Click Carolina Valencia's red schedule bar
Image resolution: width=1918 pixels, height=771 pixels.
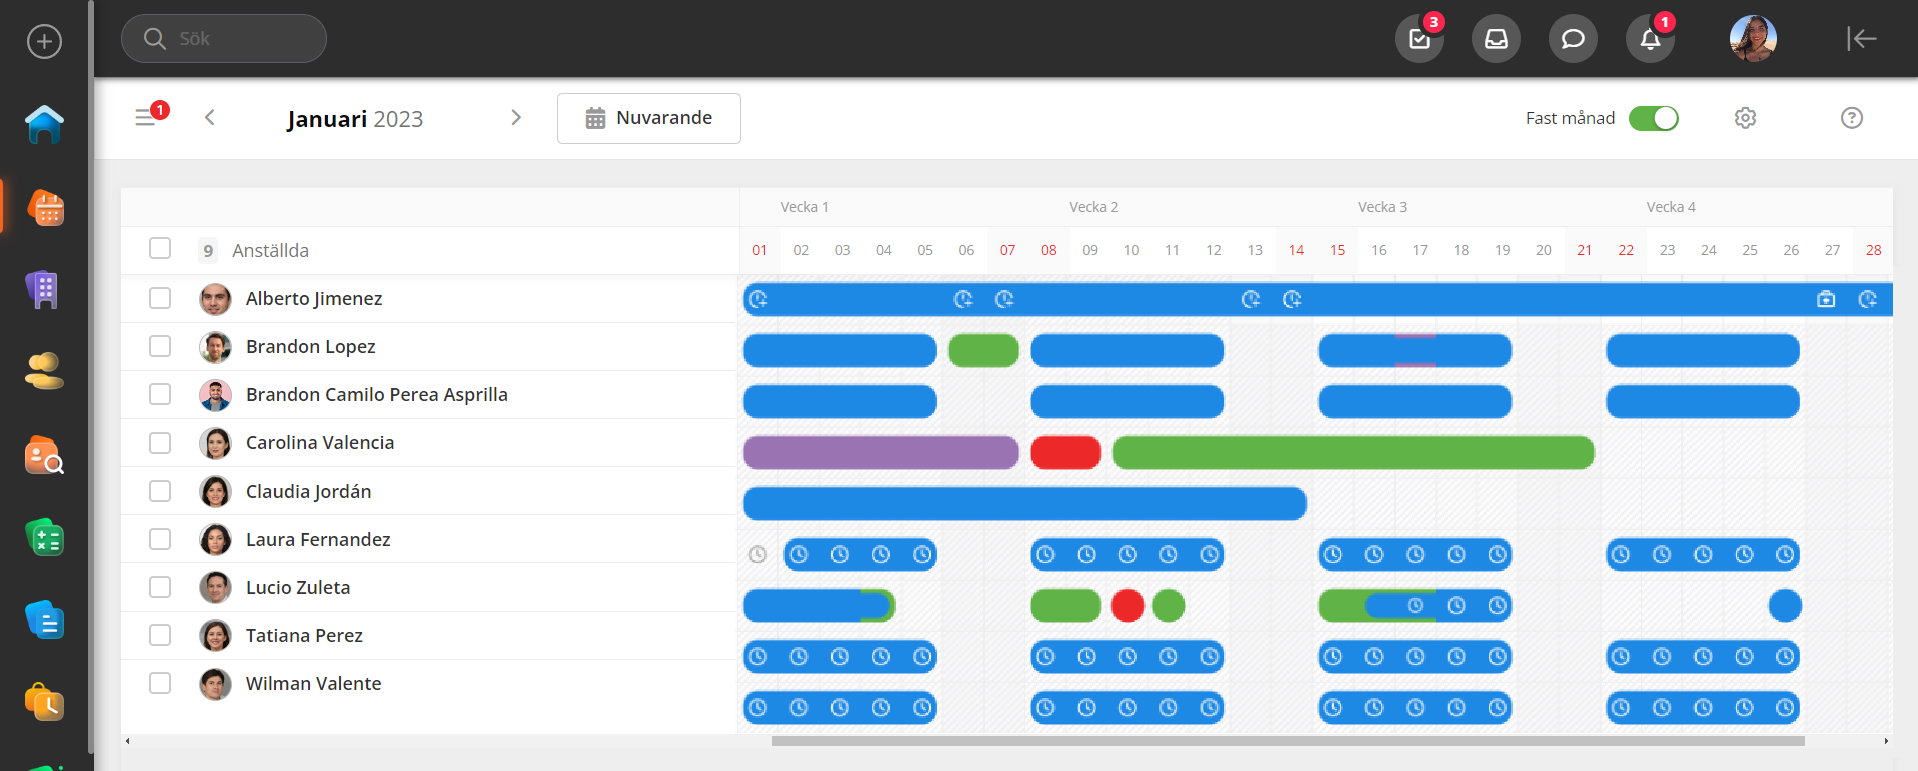pyautogui.click(x=1065, y=453)
